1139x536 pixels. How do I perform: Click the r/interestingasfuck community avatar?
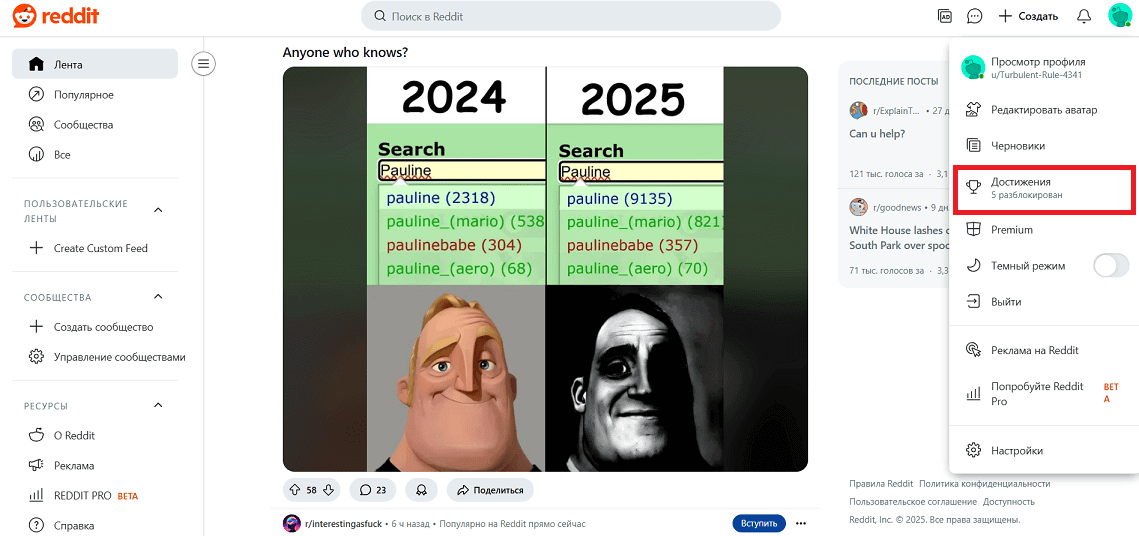click(291, 523)
